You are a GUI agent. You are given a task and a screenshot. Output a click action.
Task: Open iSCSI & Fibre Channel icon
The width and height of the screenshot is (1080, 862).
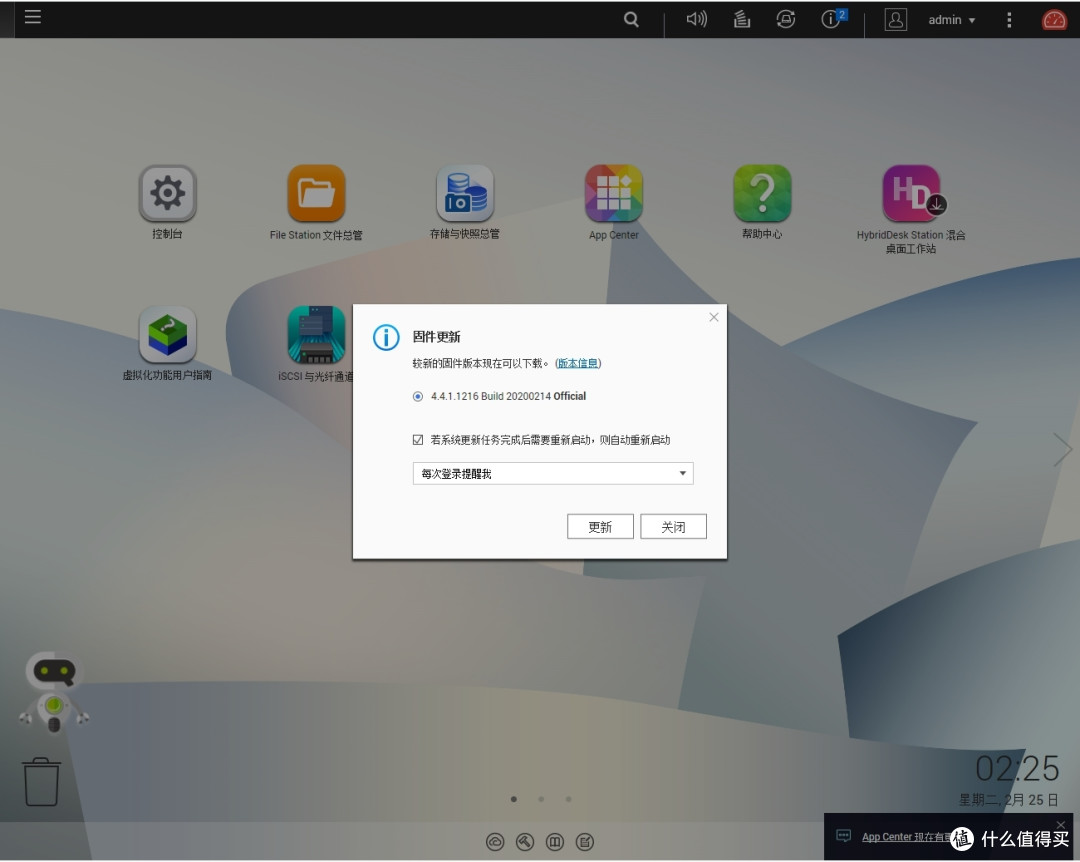click(316, 334)
